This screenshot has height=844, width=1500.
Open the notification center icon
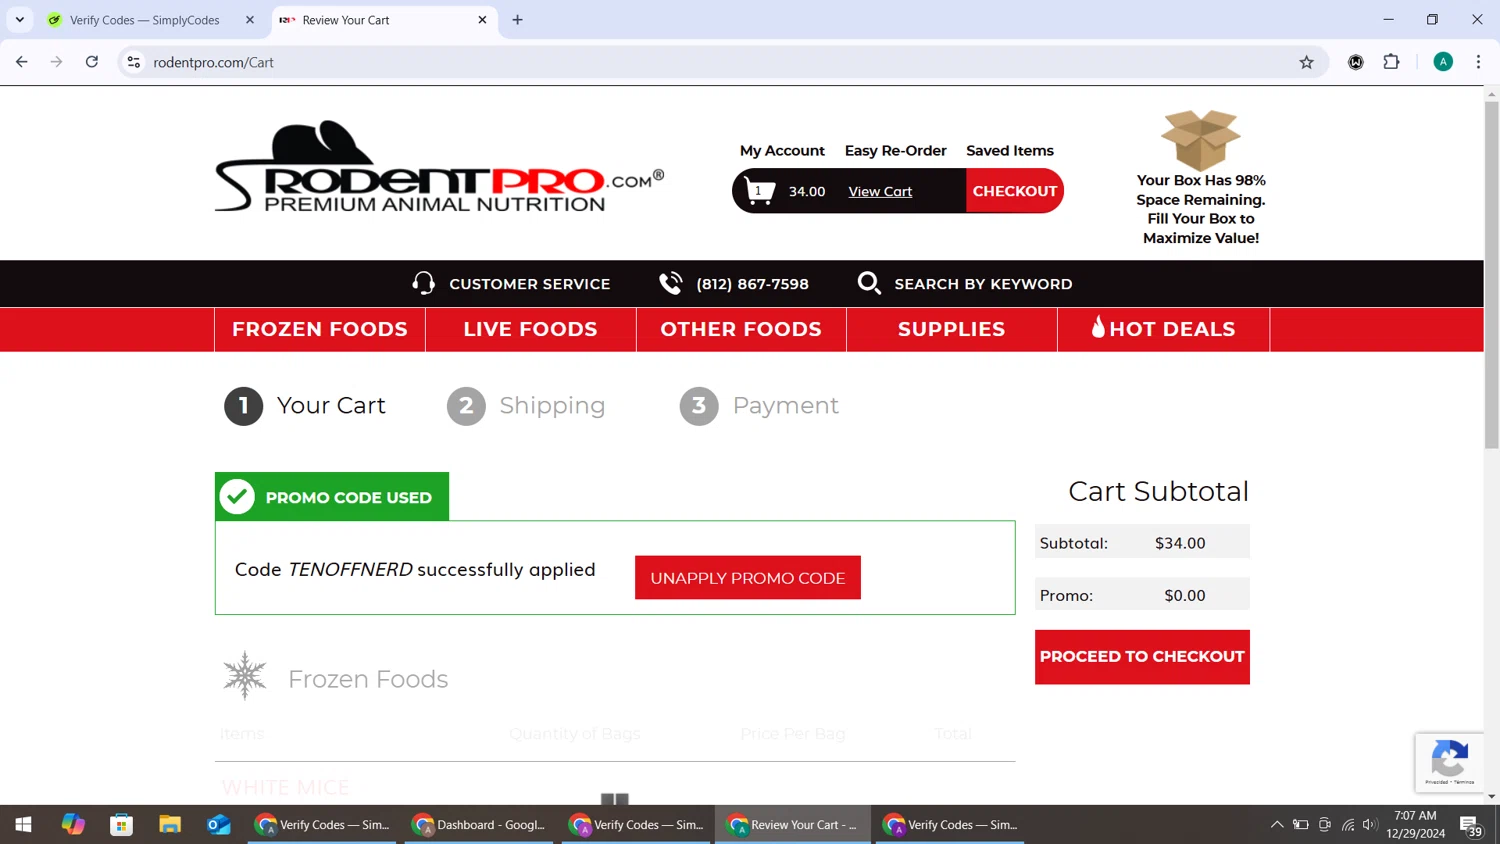click(1471, 826)
